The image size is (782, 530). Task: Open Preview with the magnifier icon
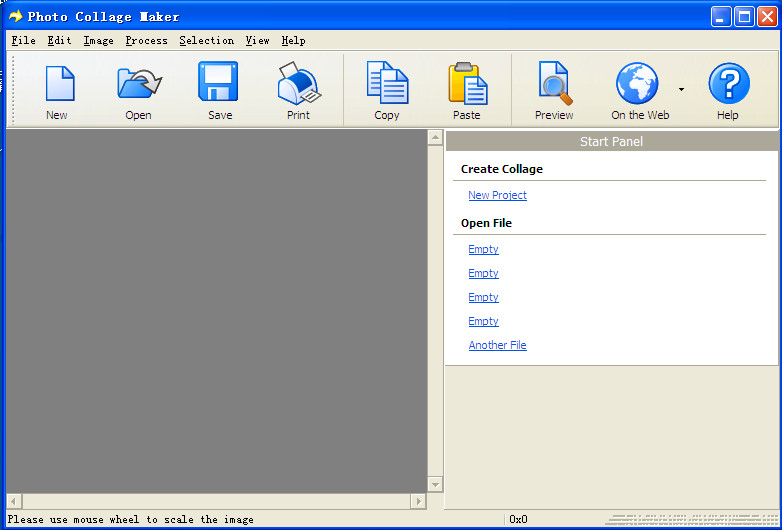point(555,83)
